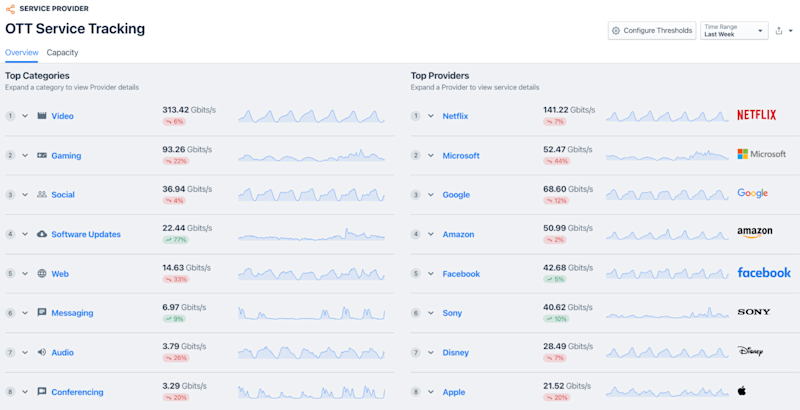
Task: Expand the Microsoft provider row
Action: 431,155
